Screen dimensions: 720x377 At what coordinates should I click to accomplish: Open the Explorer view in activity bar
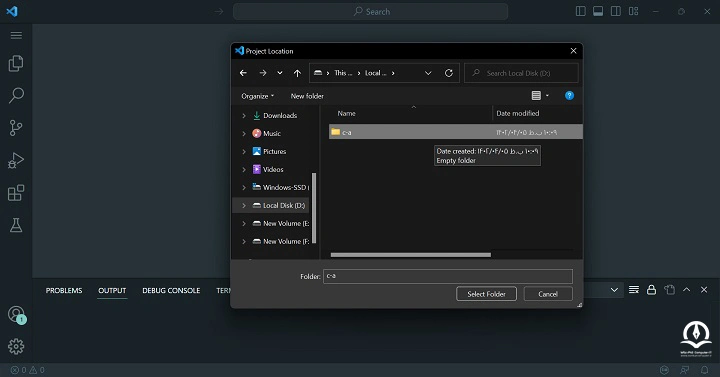(16, 63)
